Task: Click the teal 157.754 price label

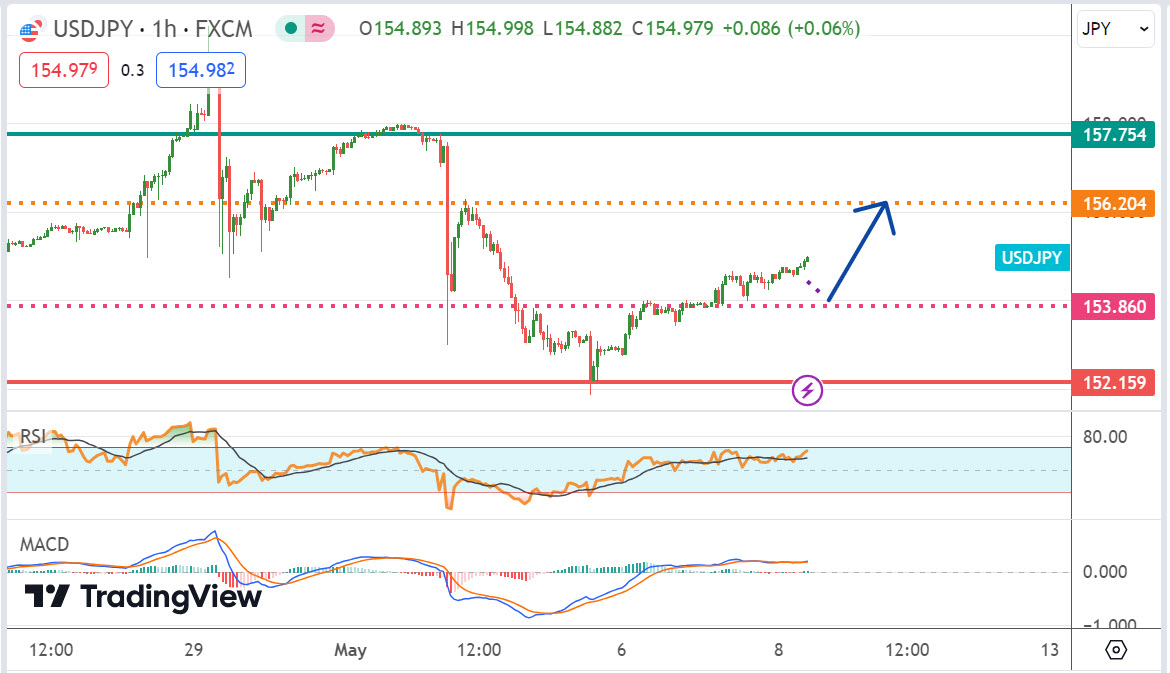Action: (1112, 135)
